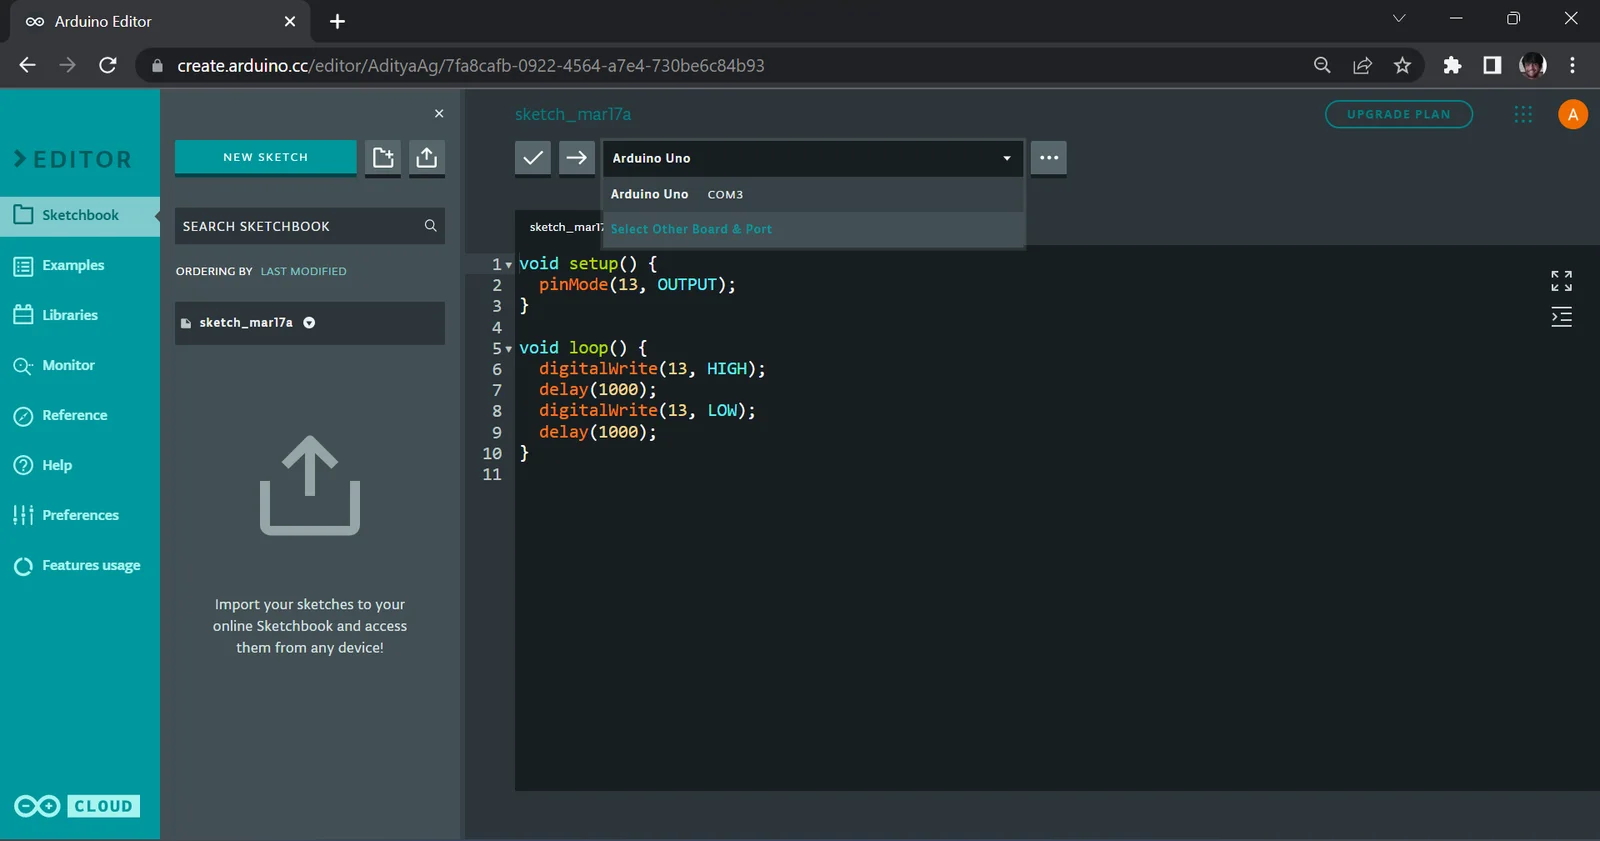This screenshot has height=841, width=1600.
Task: Click the UPGRADE PLAN button
Action: tap(1399, 114)
